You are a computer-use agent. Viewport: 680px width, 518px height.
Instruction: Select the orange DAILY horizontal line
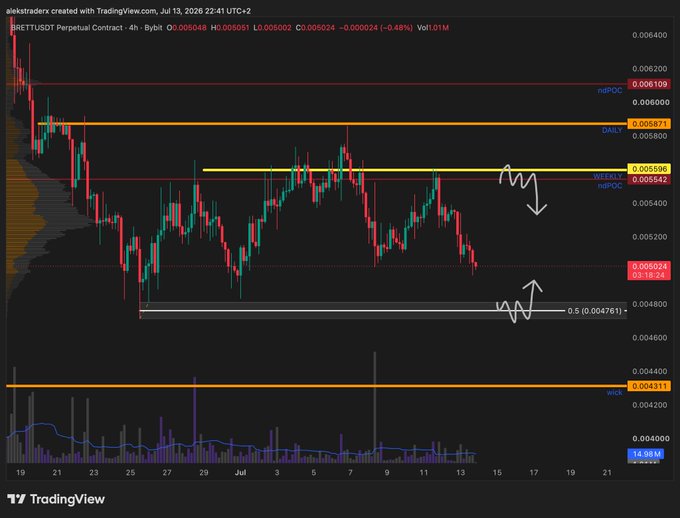[332, 124]
